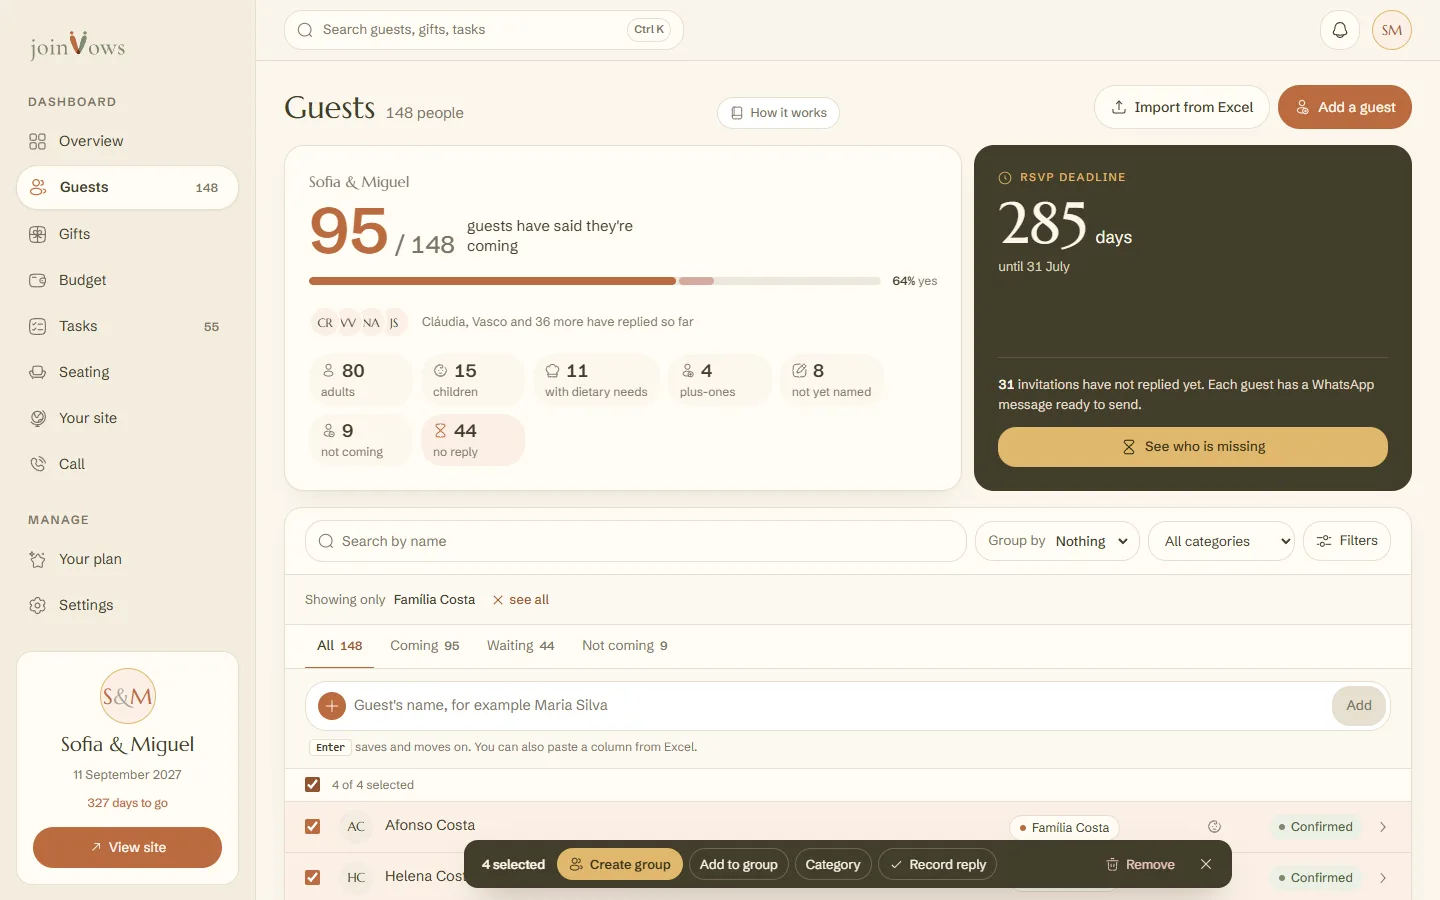The width and height of the screenshot is (1440, 900).
Task: Click the 44 no reply stat card
Action: (473, 440)
